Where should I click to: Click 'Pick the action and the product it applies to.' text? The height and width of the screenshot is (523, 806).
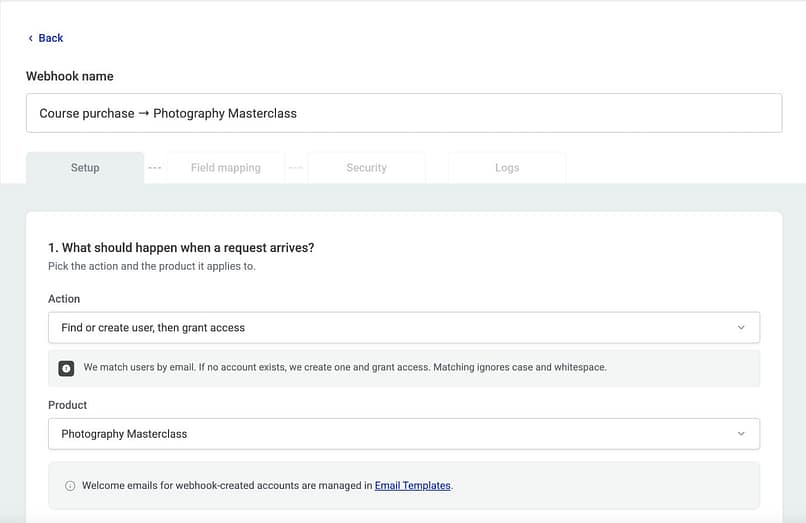pos(152,266)
